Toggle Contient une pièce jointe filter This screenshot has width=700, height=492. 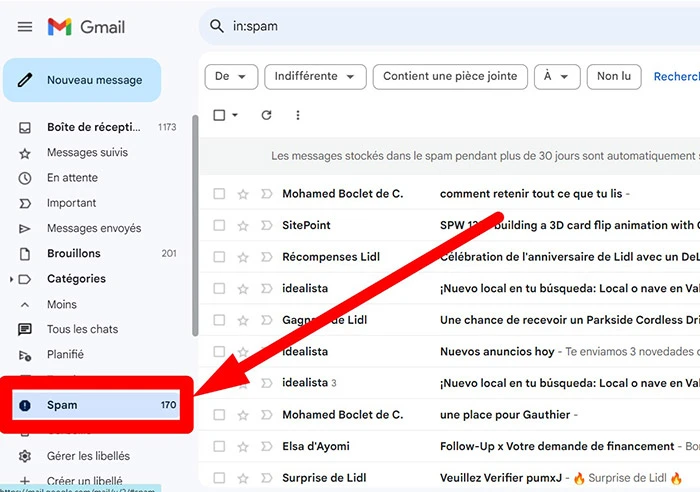(450, 77)
